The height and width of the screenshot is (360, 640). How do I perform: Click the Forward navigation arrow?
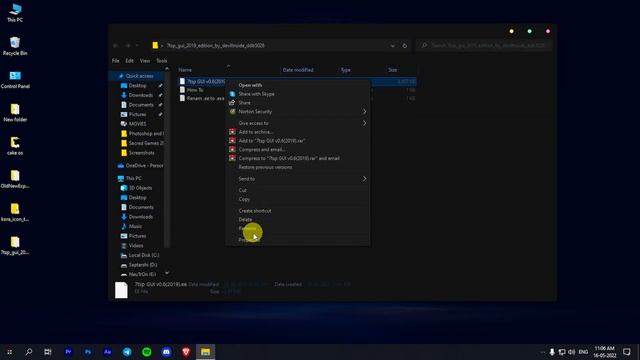127,46
